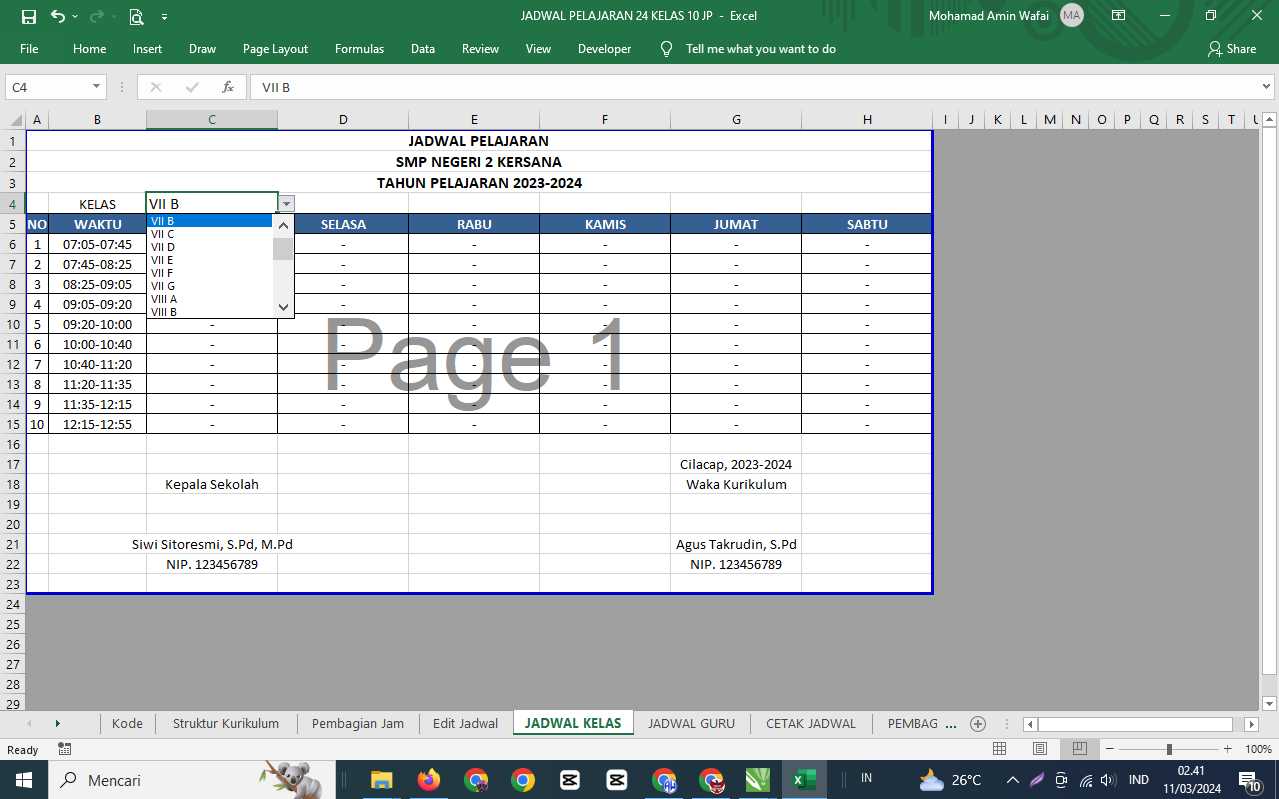Expand the Name Box dropdown
Viewport: 1279px width, 799px height.
tap(97, 87)
